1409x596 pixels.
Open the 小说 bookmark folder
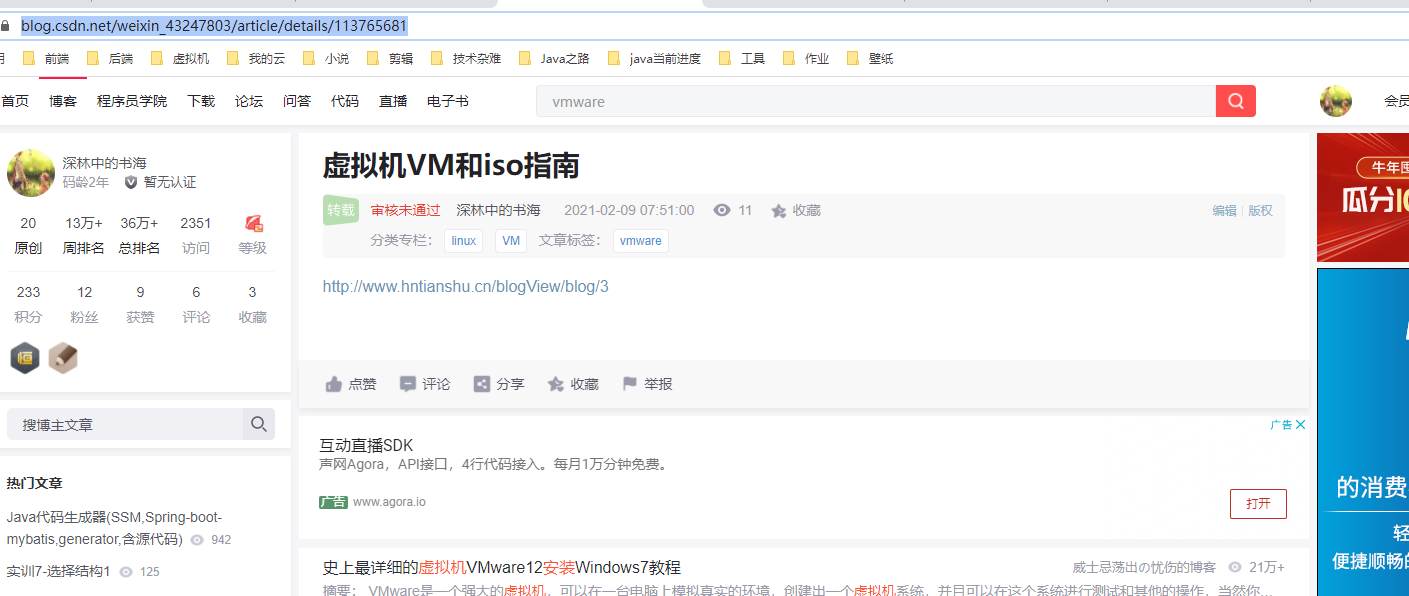tap(326, 59)
